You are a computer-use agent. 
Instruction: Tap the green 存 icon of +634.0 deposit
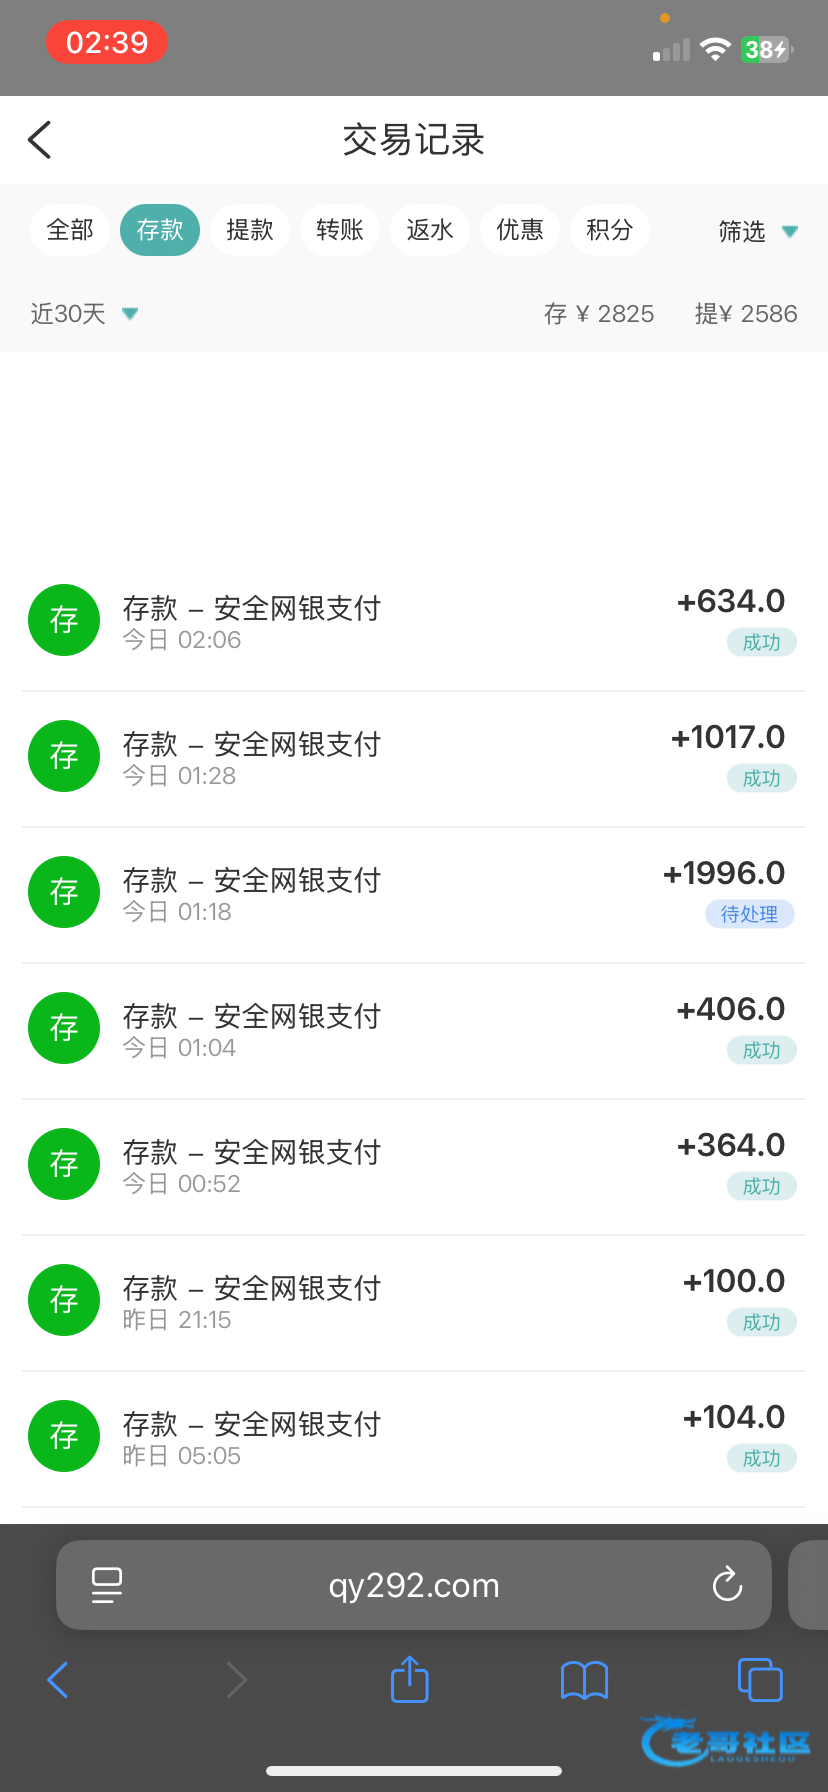[64, 620]
